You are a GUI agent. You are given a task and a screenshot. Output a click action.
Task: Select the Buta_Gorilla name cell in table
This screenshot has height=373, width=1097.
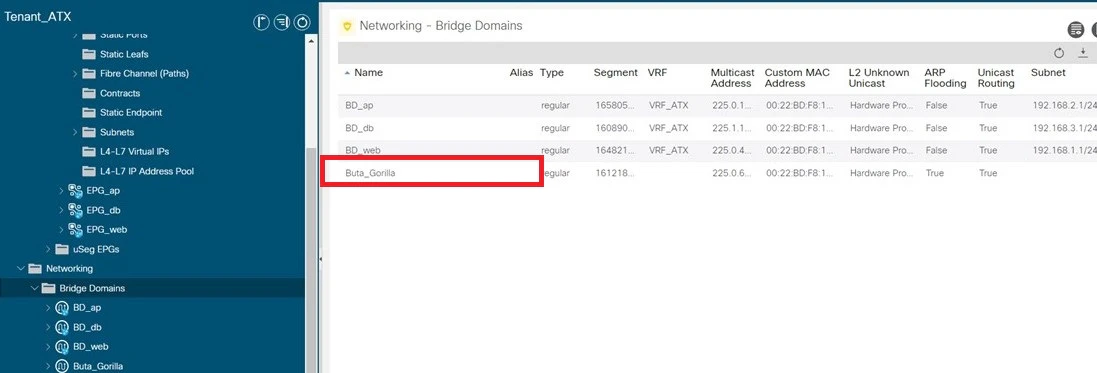(370, 173)
